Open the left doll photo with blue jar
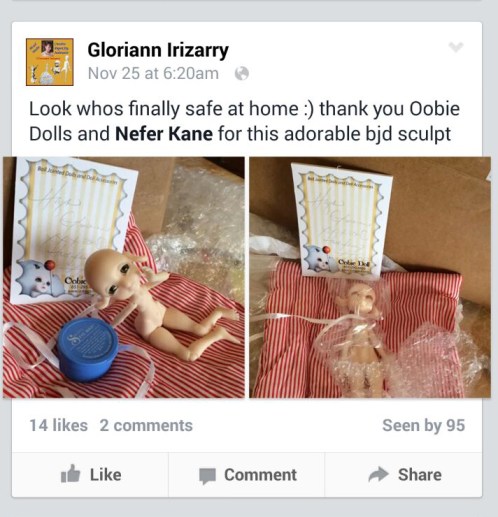Image resolution: width=498 pixels, height=517 pixels. pyautogui.click(x=124, y=277)
